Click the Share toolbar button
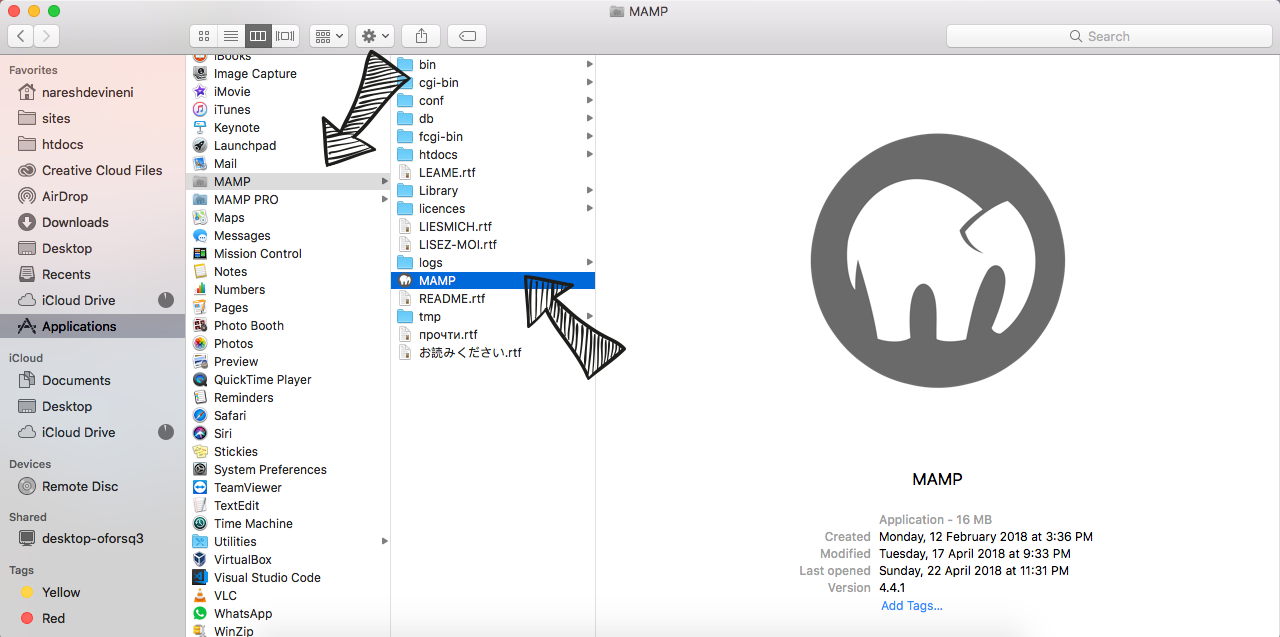The width and height of the screenshot is (1280, 637). [421, 36]
